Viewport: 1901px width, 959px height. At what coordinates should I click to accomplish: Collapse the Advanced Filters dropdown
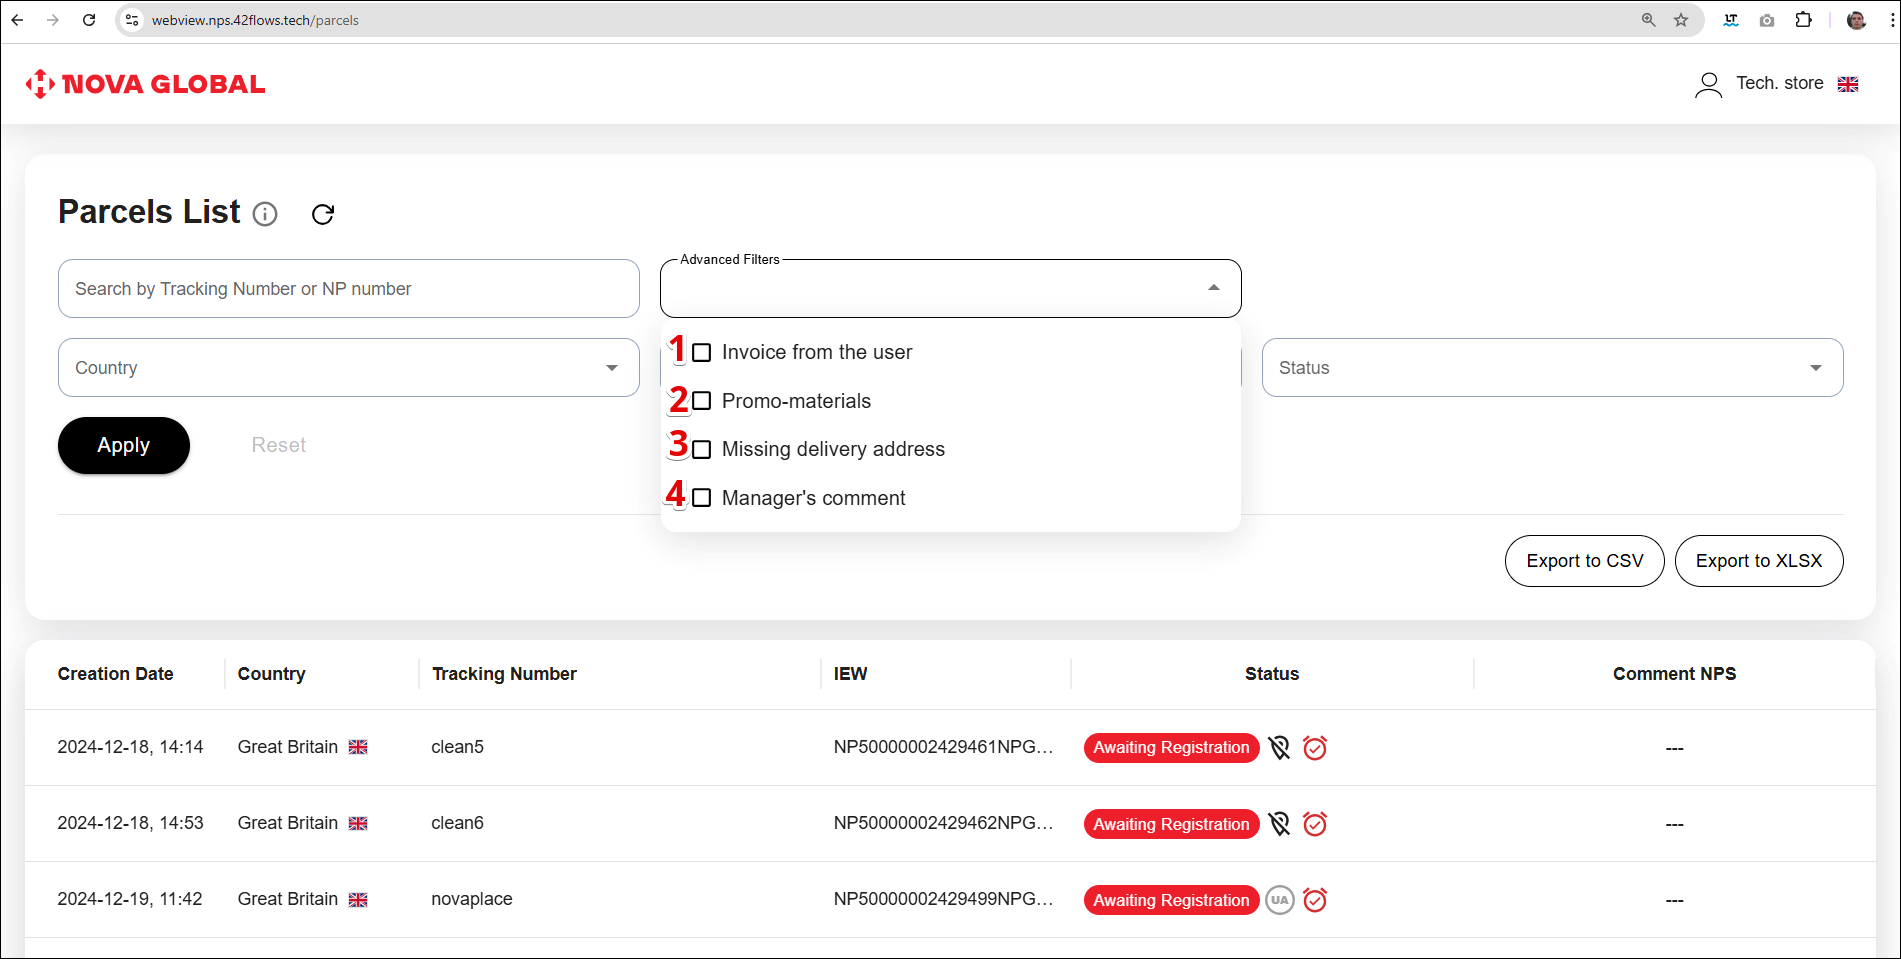click(1213, 288)
